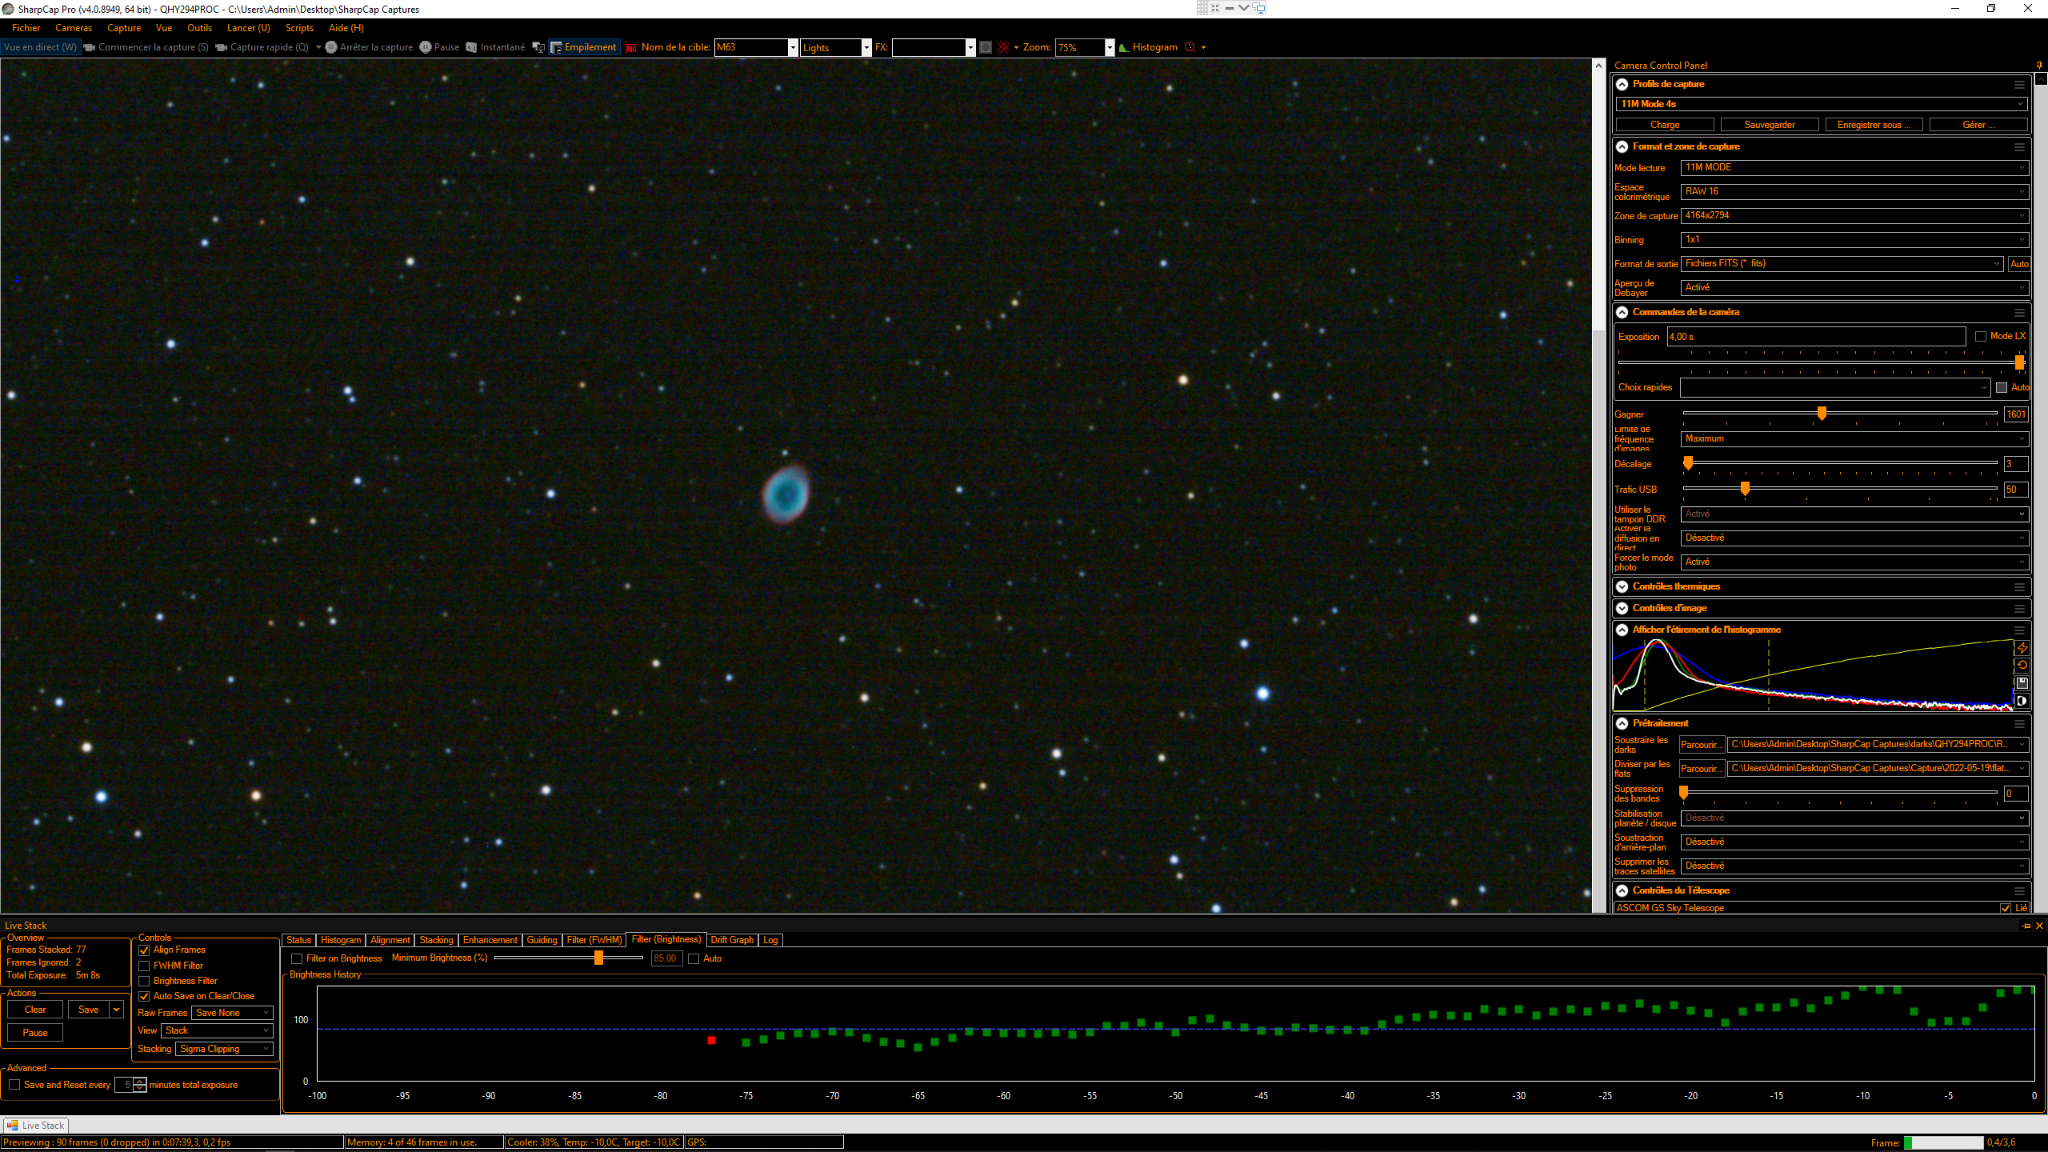Adjust the Trafic USB slider handle
The image size is (2048, 1152).
click(x=1745, y=489)
